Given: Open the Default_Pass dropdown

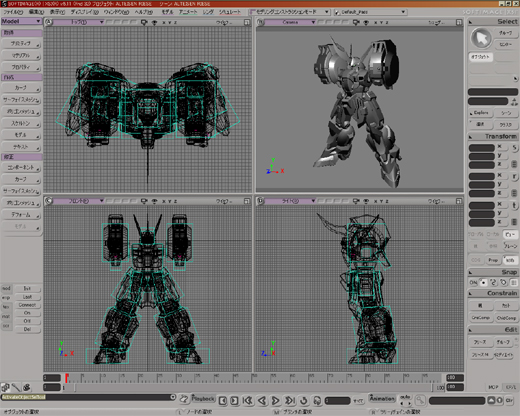Looking at the screenshot, I should coord(370,12).
